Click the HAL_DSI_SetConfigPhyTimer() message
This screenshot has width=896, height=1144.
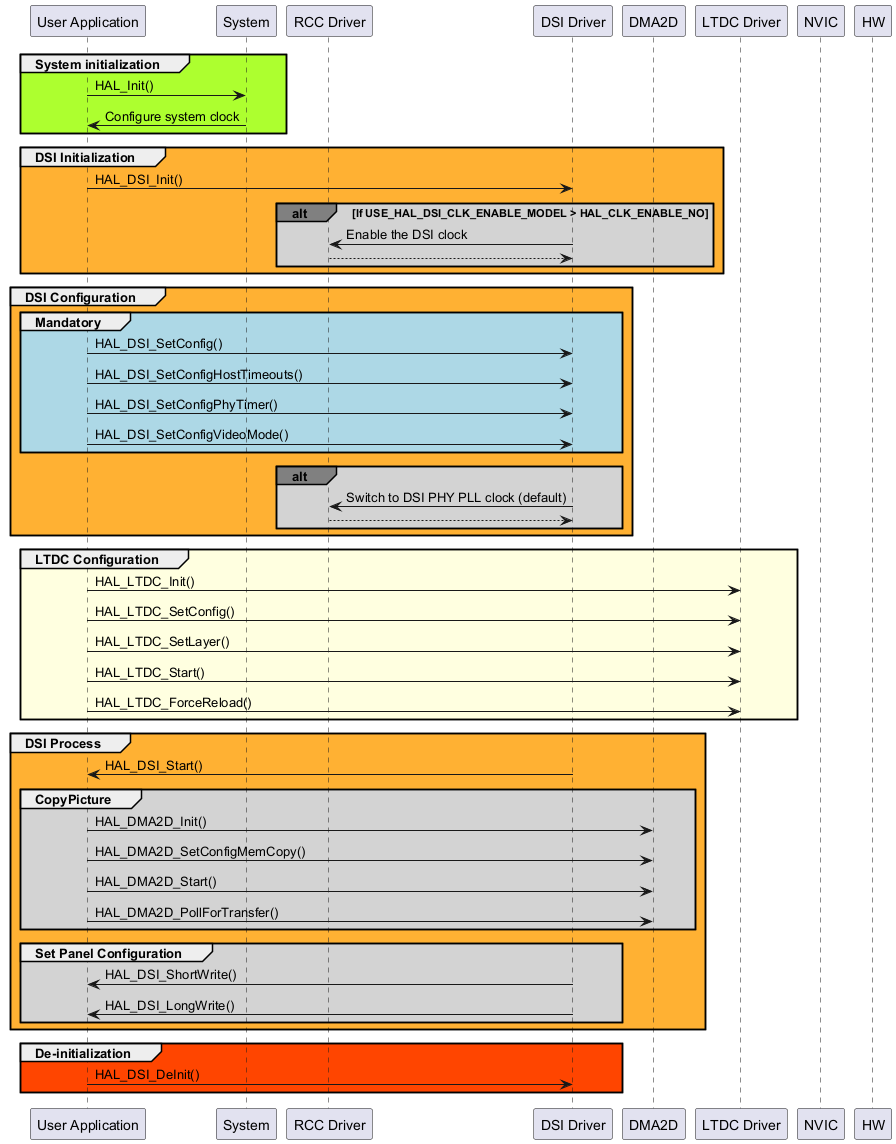click(x=186, y=405)
